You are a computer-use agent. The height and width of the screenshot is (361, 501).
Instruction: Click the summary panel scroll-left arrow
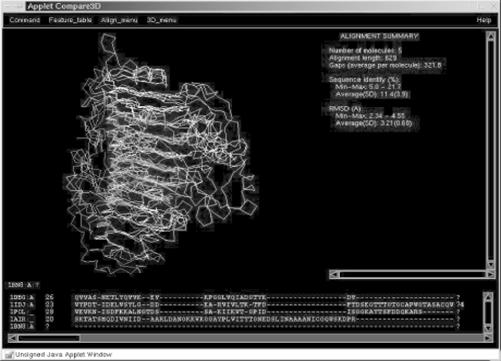334,274
